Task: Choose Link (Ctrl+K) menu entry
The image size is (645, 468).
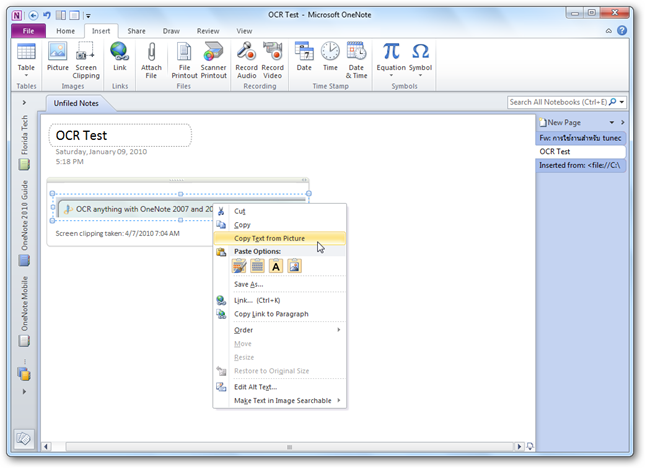Action: point(279,300)
